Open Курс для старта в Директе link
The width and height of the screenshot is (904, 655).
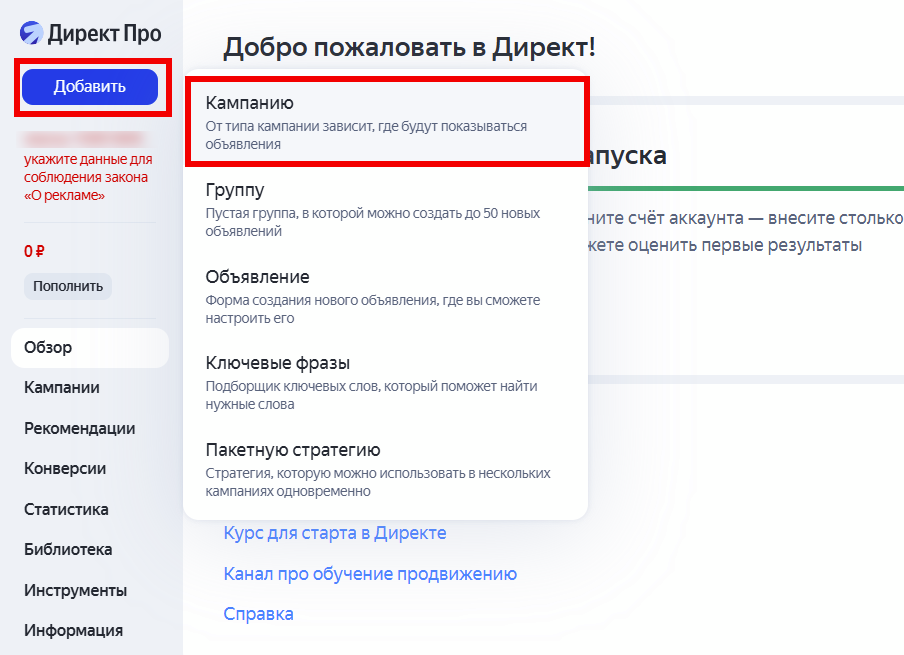point(334,533)
